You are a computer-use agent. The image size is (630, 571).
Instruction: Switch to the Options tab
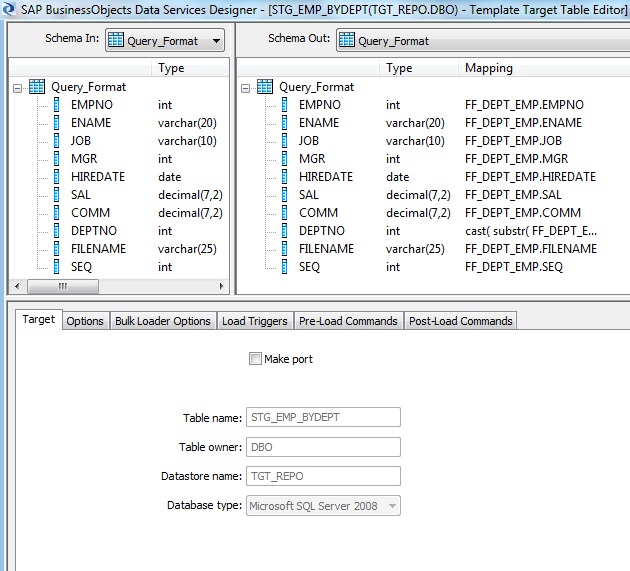coord(85,321)
